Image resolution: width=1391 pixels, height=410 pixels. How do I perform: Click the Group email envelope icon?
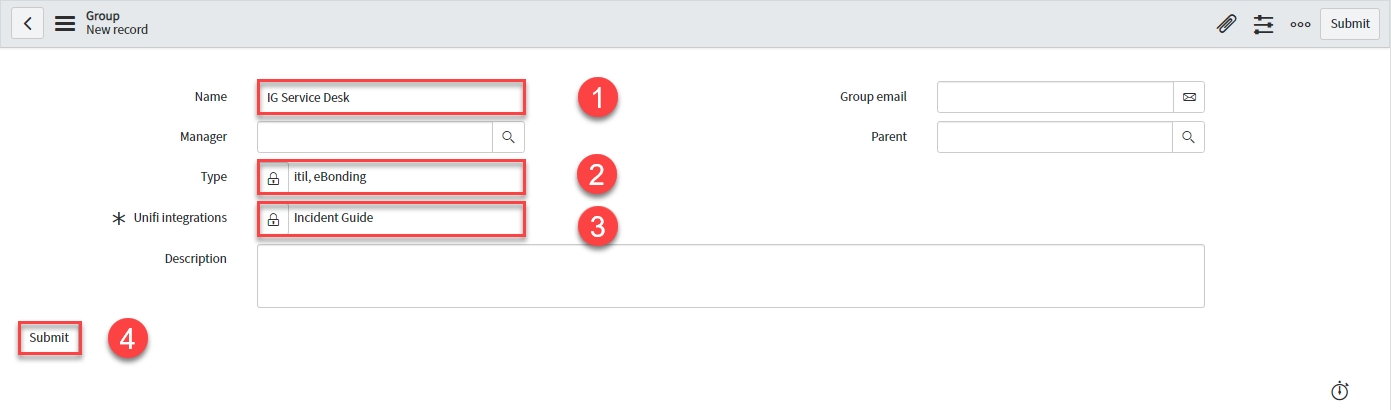pyautogui.click(x=1189, y=97)
